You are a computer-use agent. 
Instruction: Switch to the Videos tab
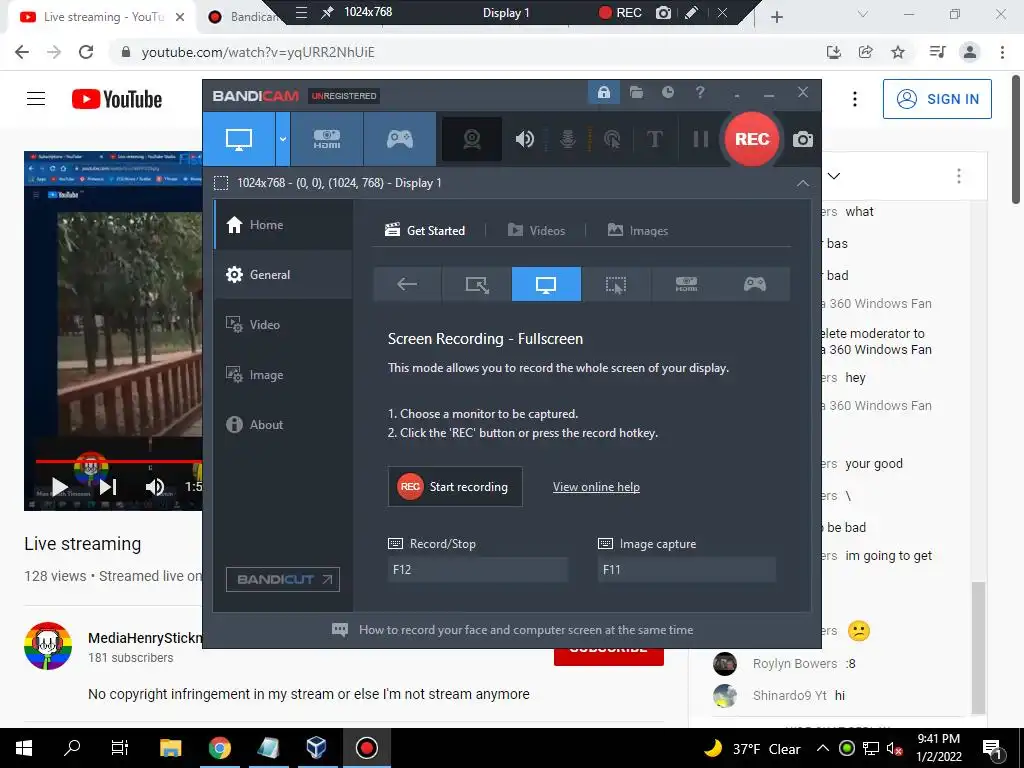tap(536, 231)
